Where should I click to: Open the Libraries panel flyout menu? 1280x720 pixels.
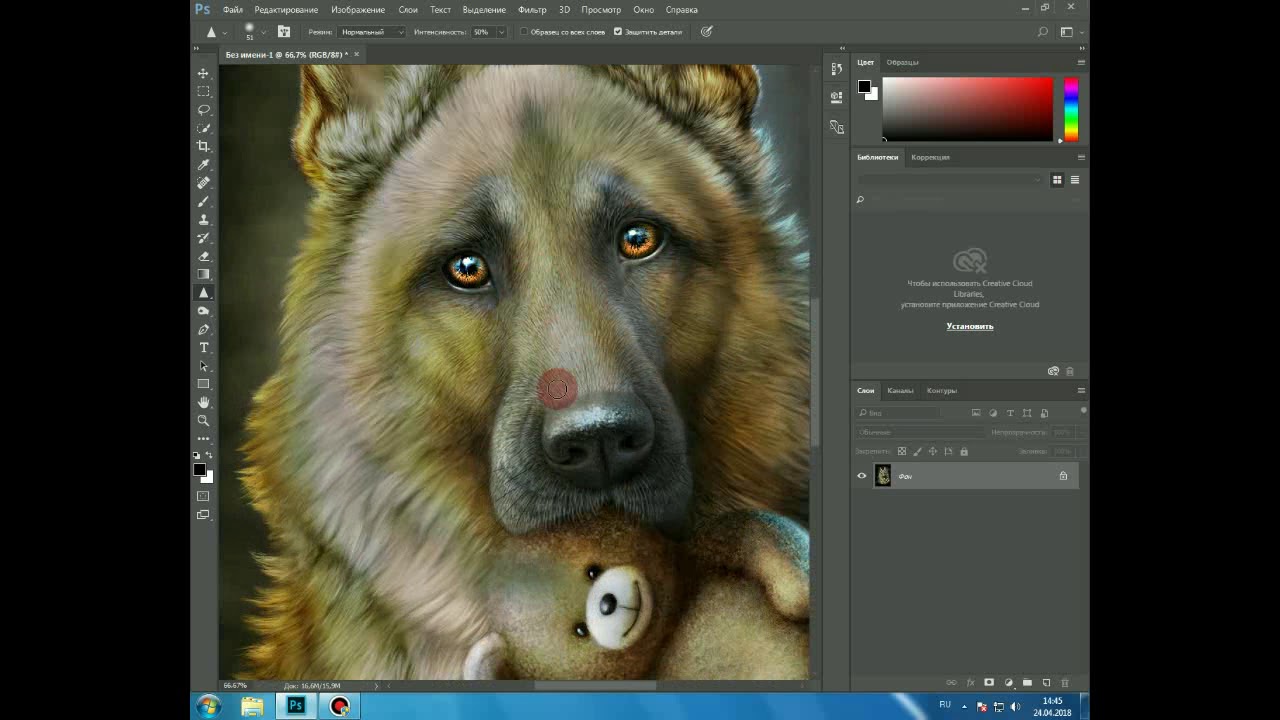pos(1081,157)
